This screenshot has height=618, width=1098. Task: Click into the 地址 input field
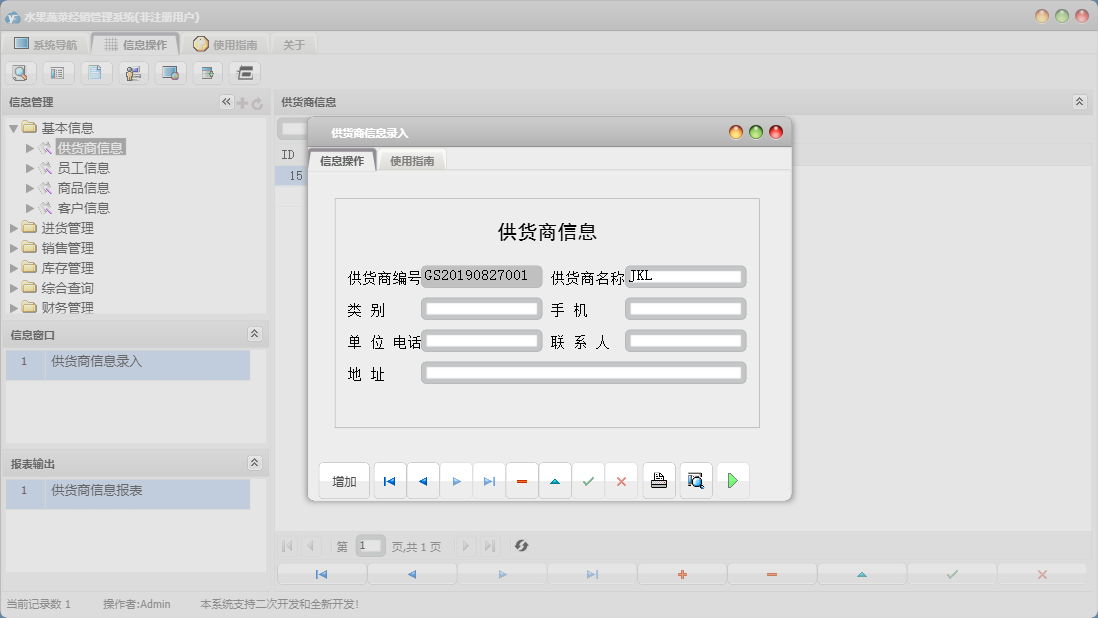[x=584, y=373]
